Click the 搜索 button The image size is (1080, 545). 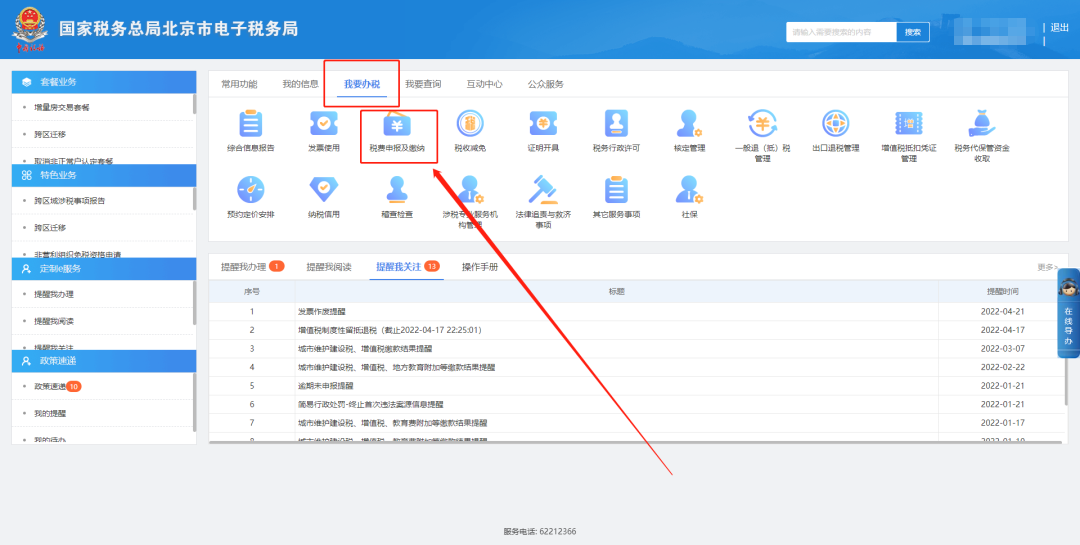912,32
